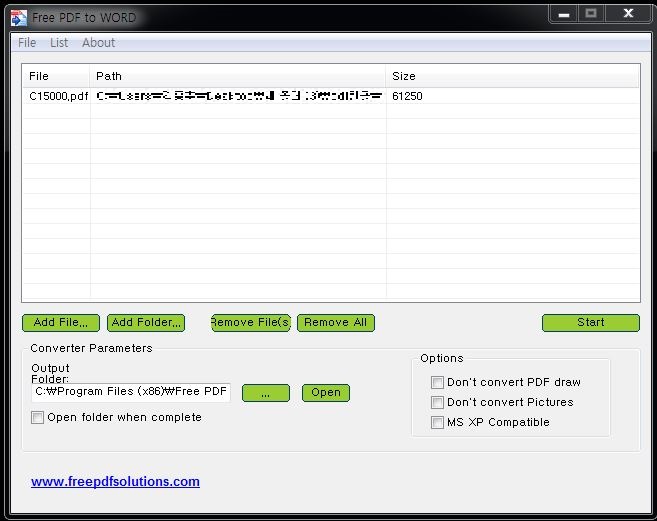Click the Add Folder... button
The height and width of the screenshot is (521, 657).
point(146,323)
